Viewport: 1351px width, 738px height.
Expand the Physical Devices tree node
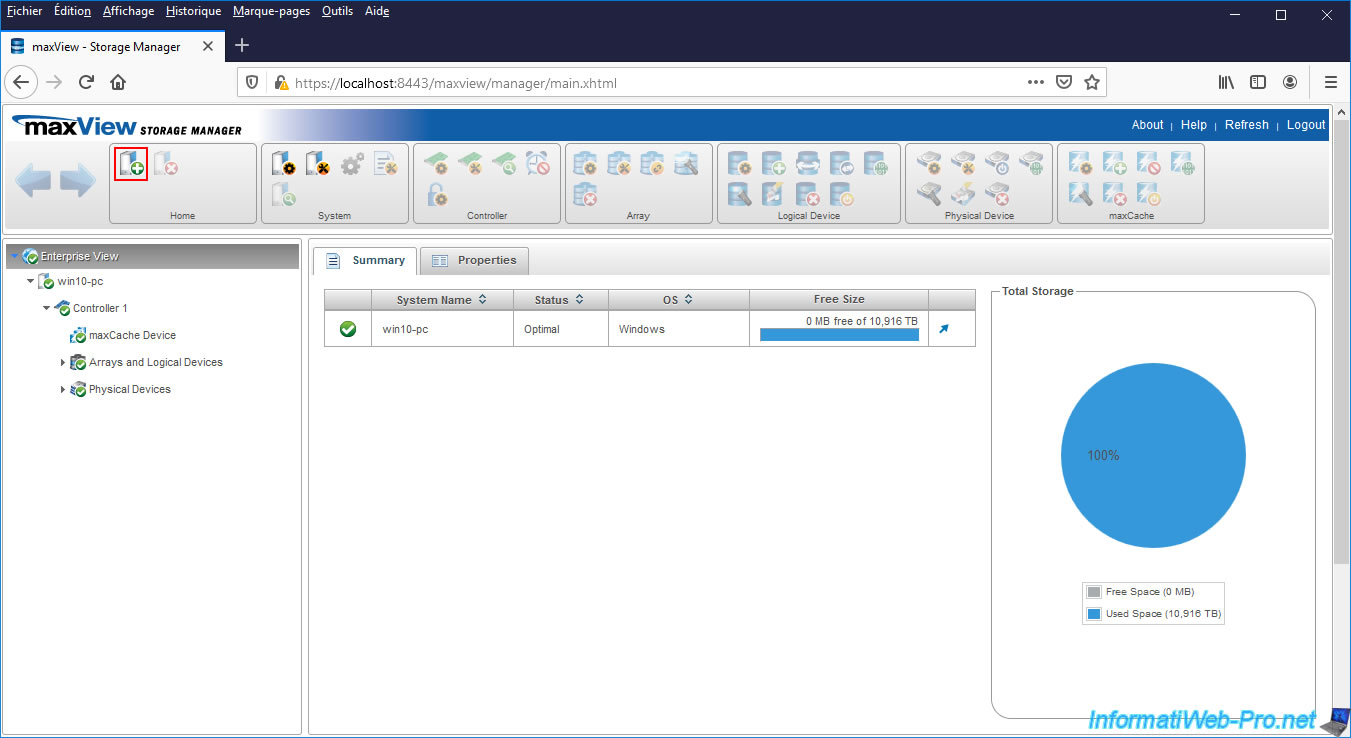[x=62, y=390]
